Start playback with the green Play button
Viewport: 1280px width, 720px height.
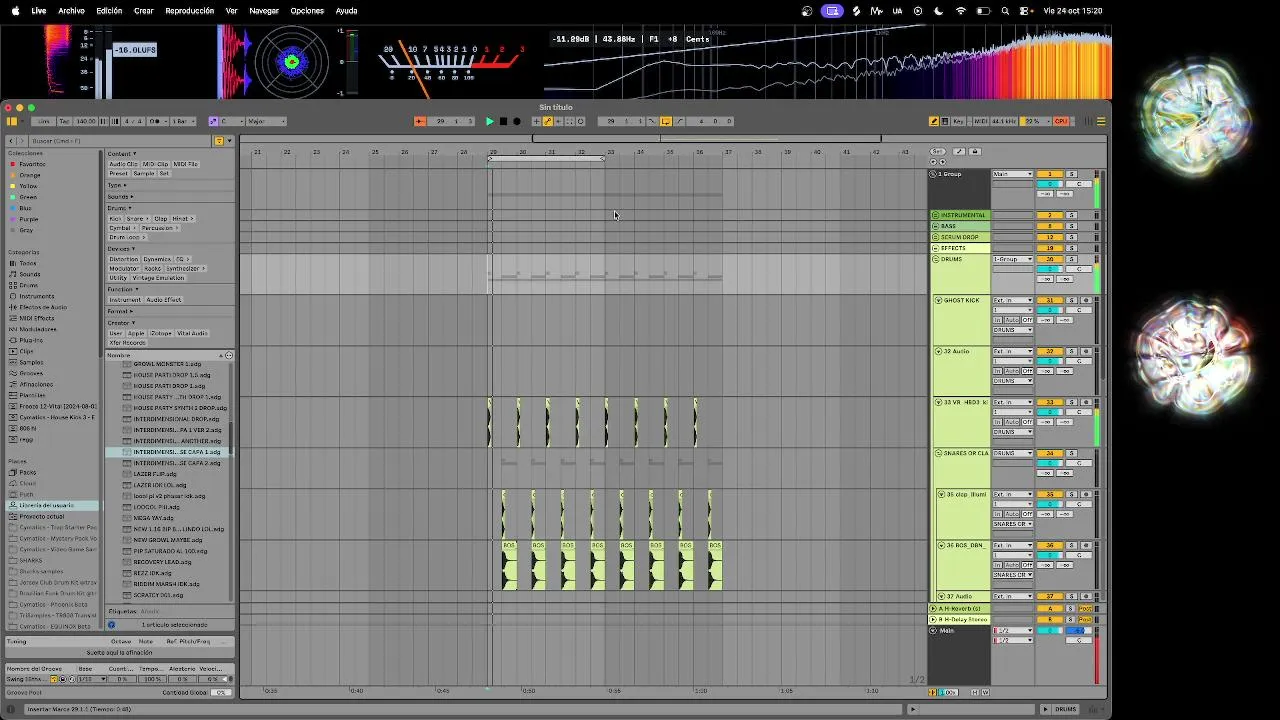point(489,121)
